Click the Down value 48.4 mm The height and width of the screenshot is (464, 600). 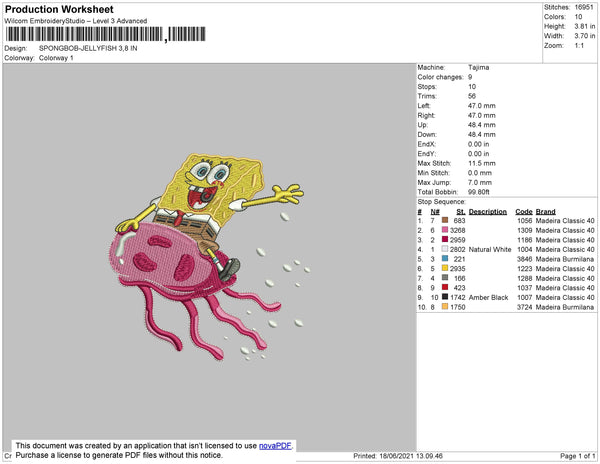click(481, 135)
